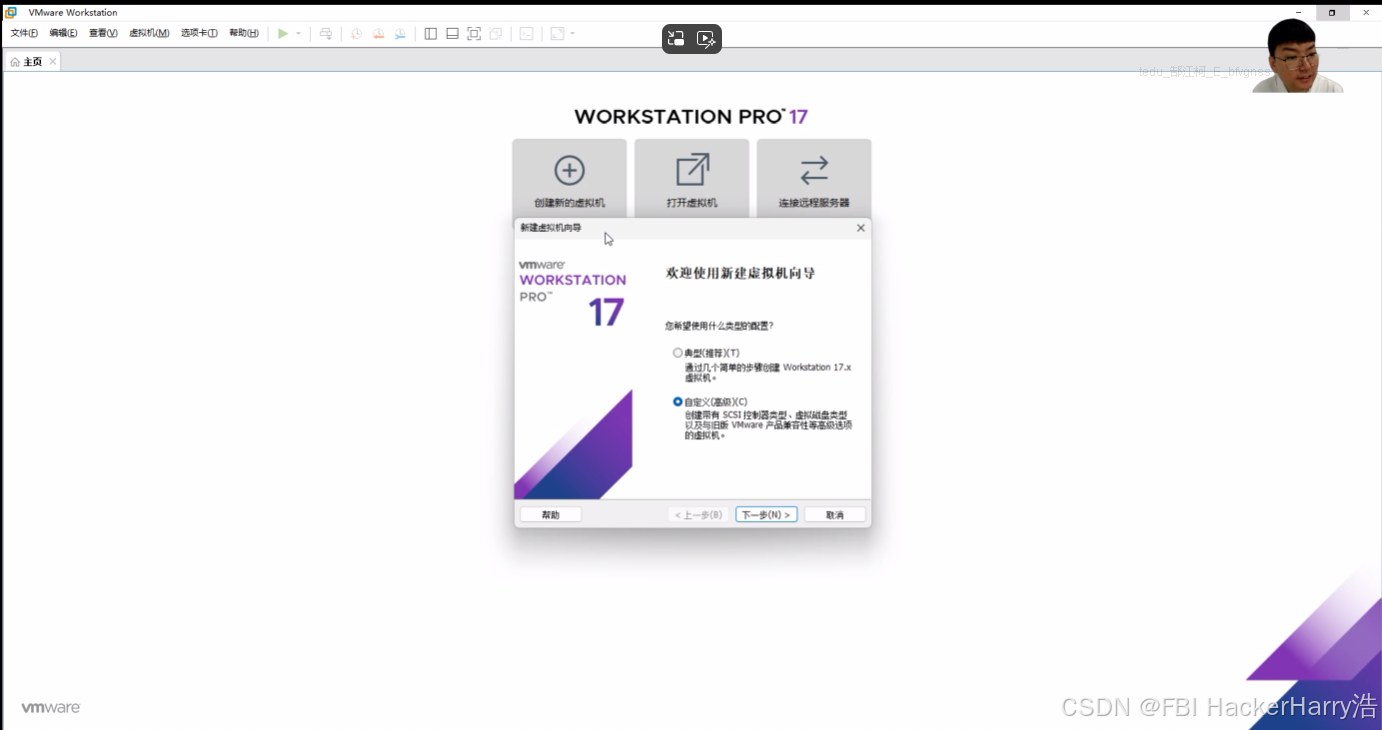Click the VMware Workstation title bar logo

tap(10, 12)
